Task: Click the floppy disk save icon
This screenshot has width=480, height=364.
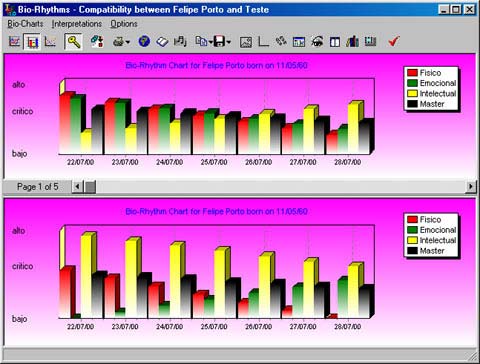Action: point(219,42)
